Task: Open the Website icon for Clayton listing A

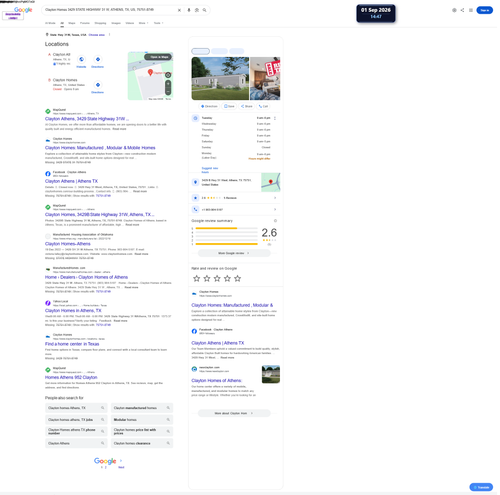Action: pos(81,59)
